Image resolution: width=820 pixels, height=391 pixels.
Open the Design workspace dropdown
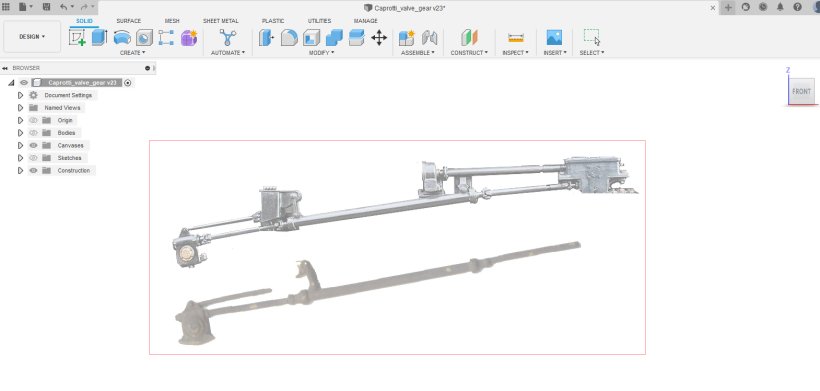click(32, 37)
